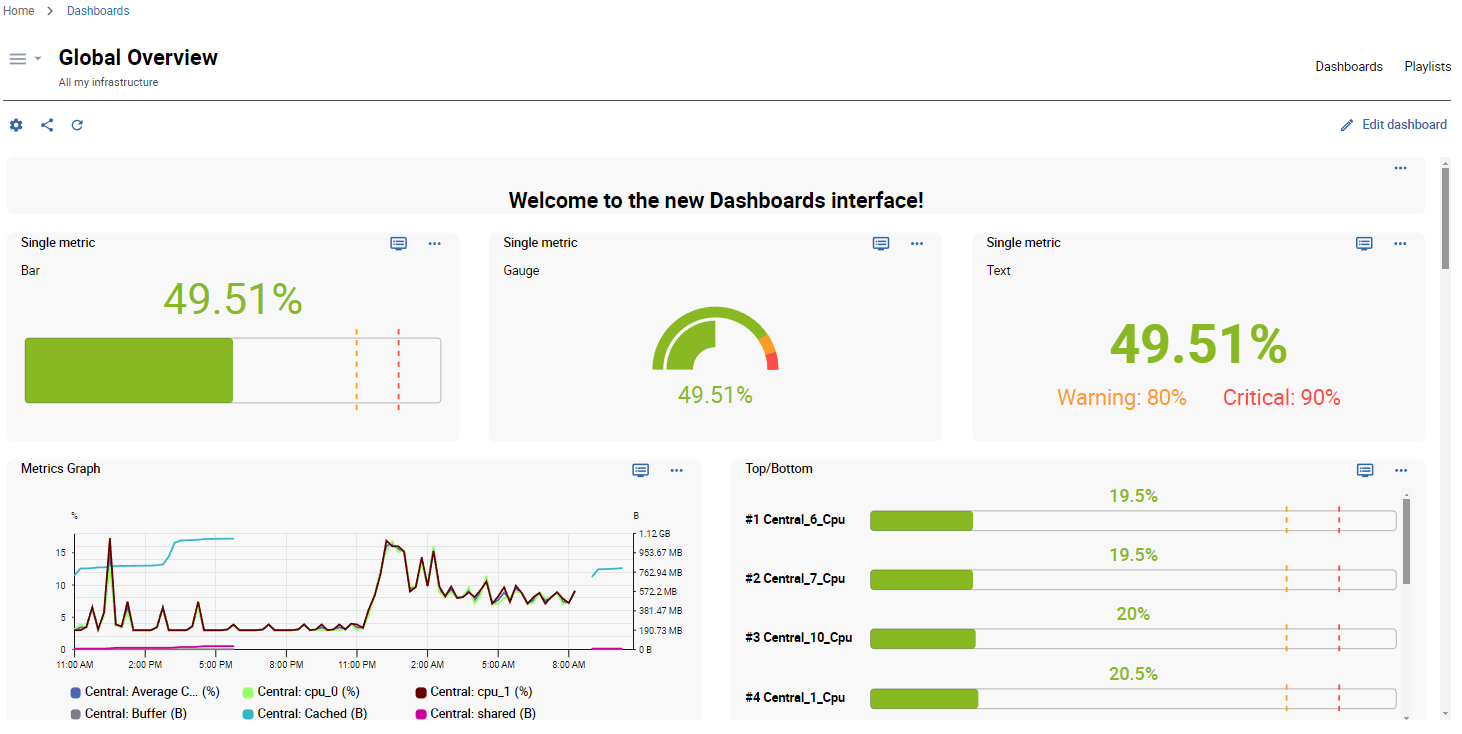This screenshot has height=734, width=1462.
Task: Show description icon on Bar widget
Action: 398,243
